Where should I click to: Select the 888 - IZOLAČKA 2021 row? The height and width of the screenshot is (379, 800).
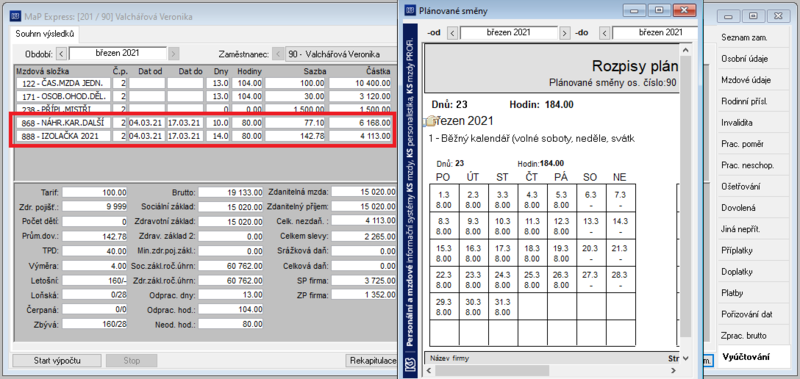(x=204, y=136)
